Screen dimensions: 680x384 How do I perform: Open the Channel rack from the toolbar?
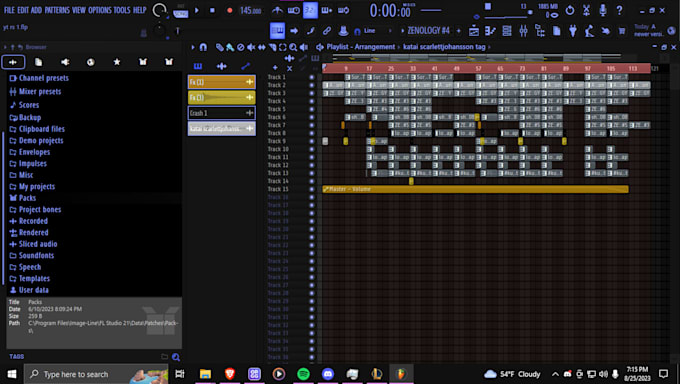(x=507, y=31)
